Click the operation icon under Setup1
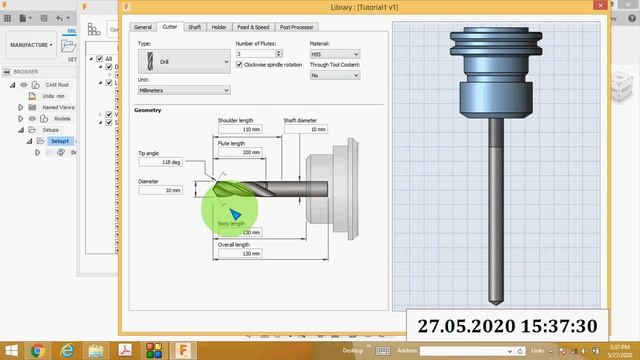Image resolution: width=640 pixels, height=360 pixels. pos(61,152)
